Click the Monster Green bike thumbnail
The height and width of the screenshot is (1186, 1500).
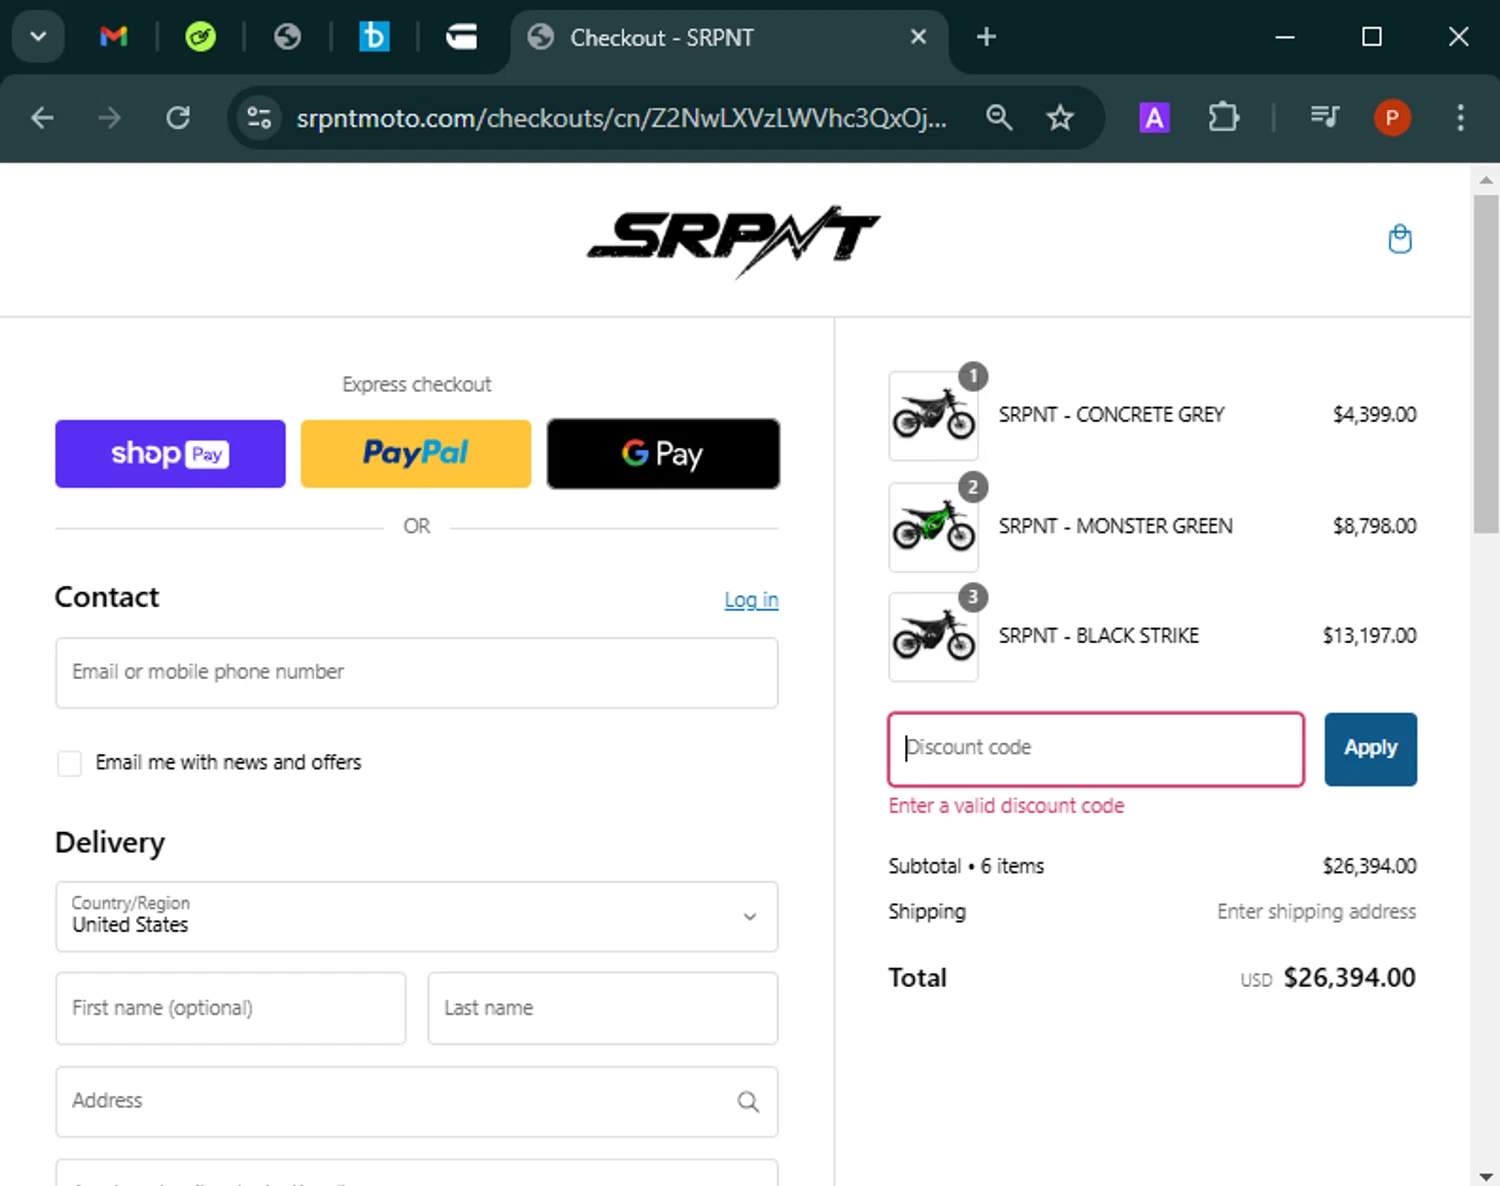933,527
